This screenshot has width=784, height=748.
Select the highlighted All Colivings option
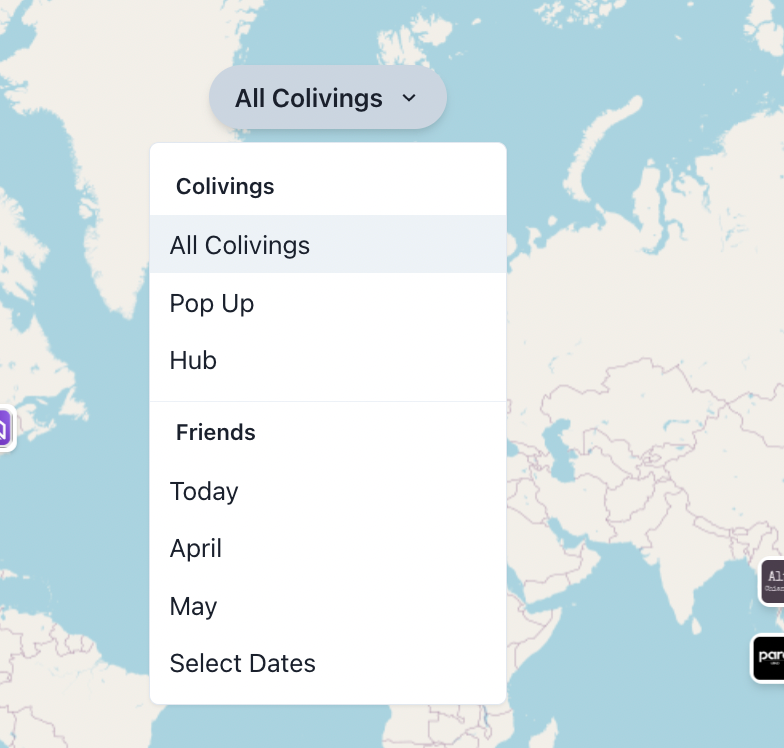(x=240, y=245)
